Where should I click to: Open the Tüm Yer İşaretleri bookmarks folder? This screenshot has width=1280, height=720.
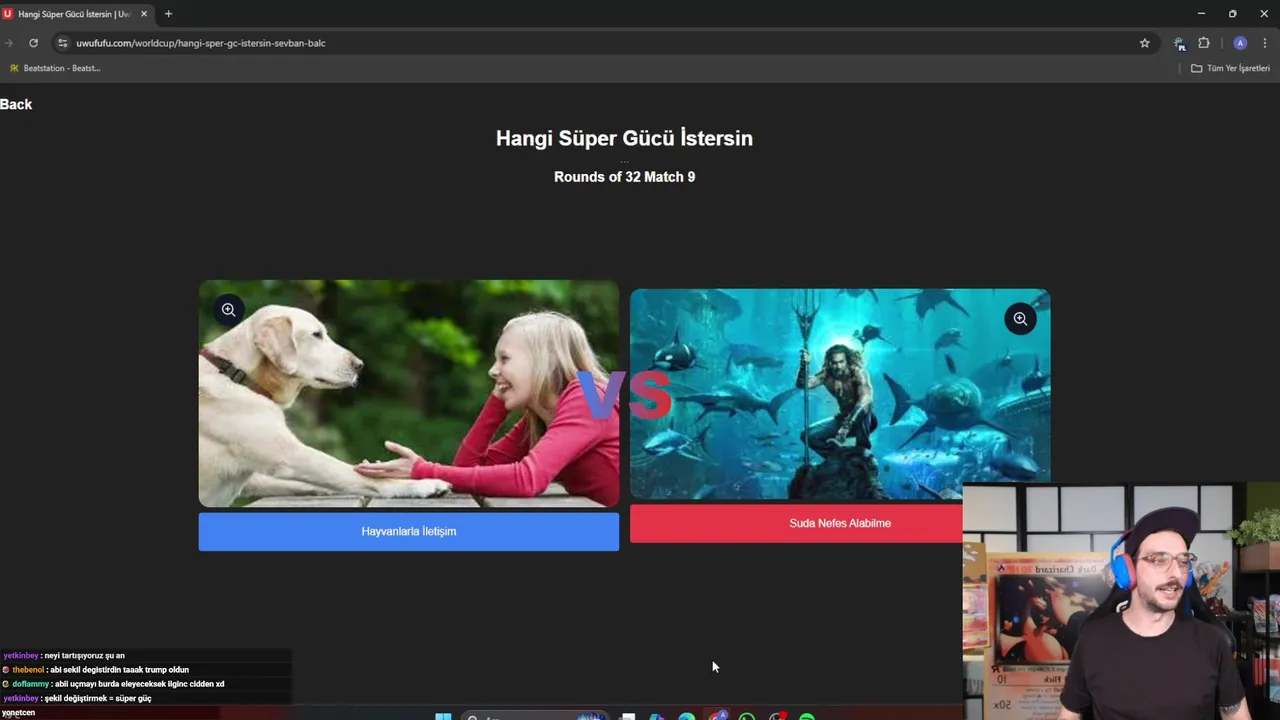[x=1230, y=68]
